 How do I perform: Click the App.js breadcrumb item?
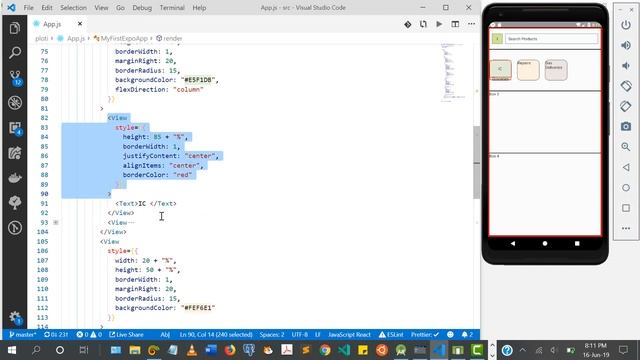click(76, 38)
